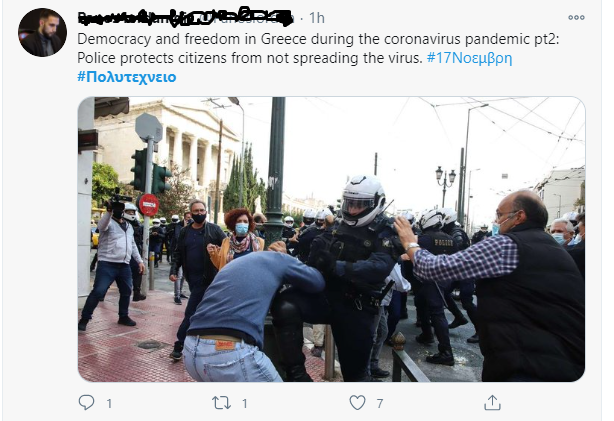Retweet this post using the arrows icon
Viewport: 614px width, 421px height.
[x=221, y=403]
